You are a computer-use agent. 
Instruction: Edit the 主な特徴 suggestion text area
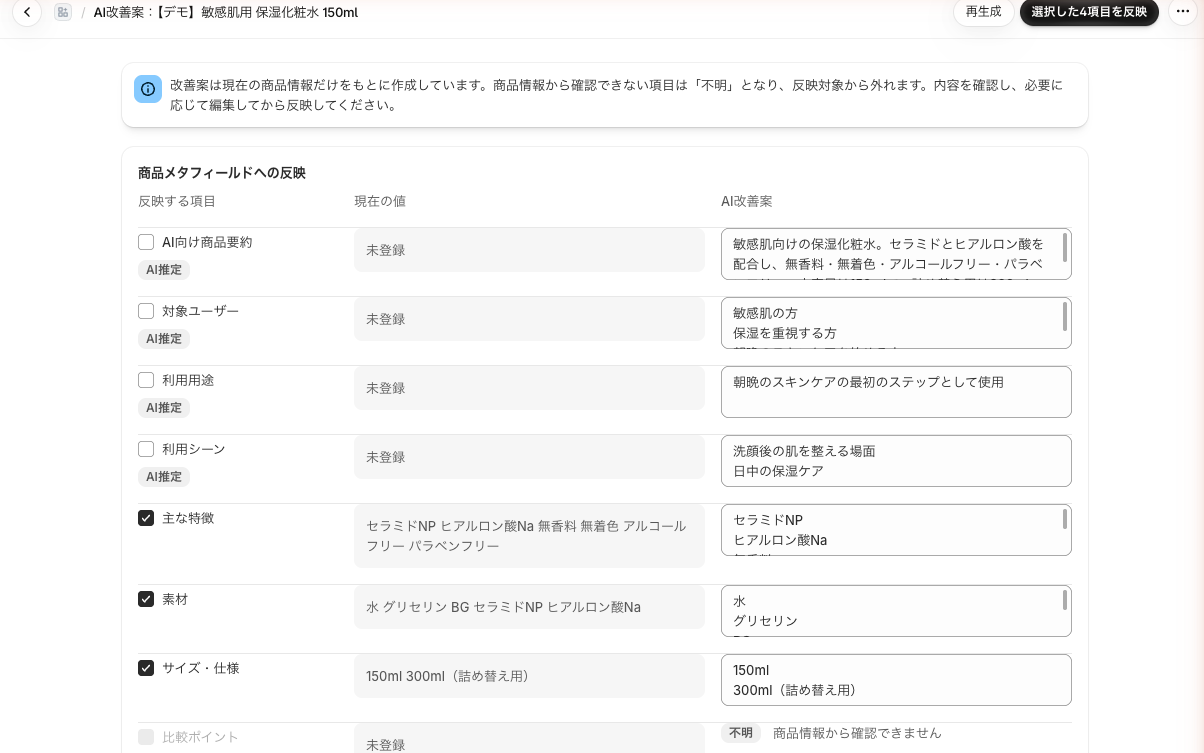(x=896, y=530)
